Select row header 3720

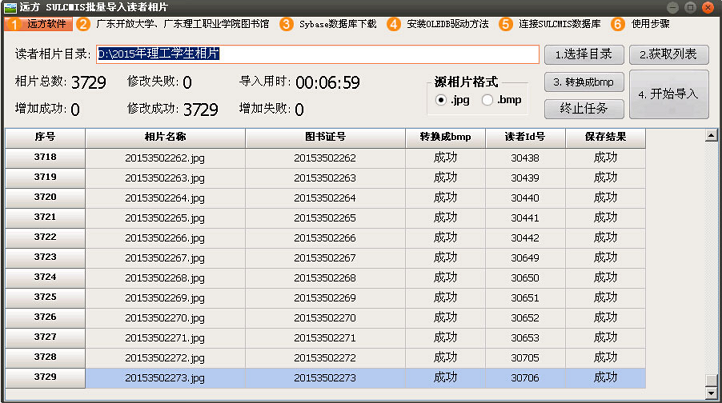[x=45, y=198]
